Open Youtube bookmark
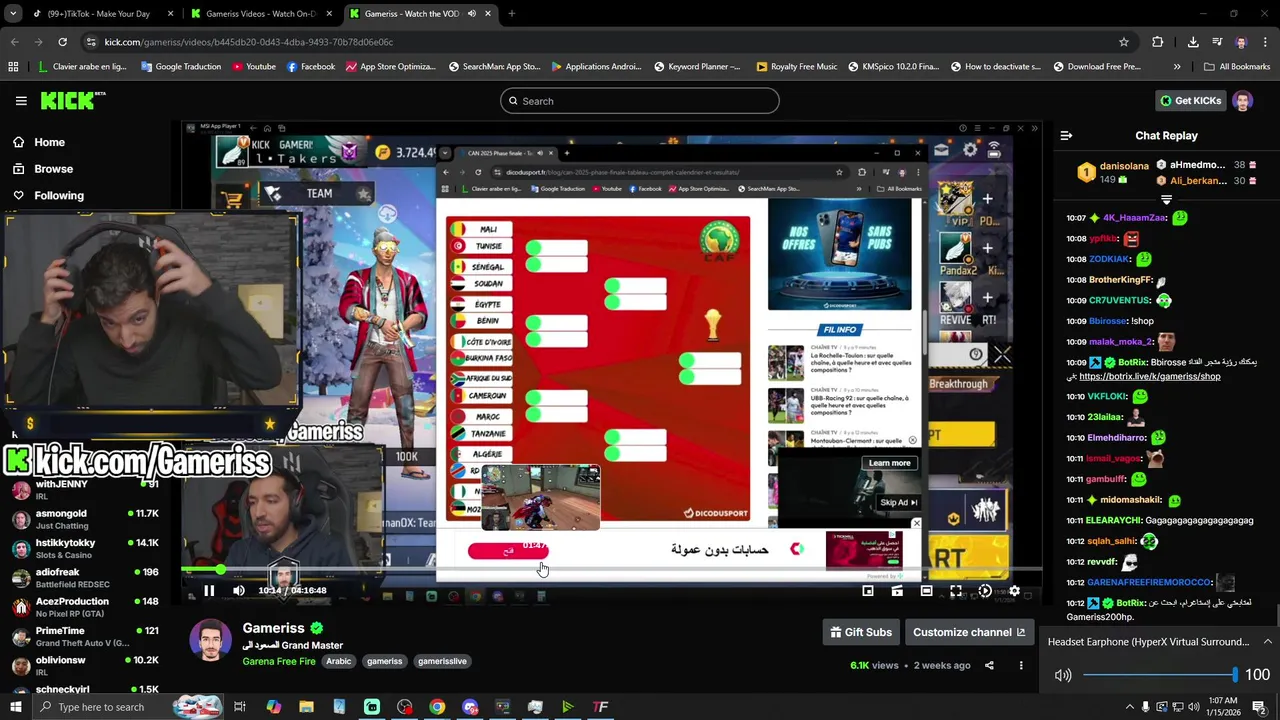The height and width of the screenshot is (720, 1280). pos(254,67)
